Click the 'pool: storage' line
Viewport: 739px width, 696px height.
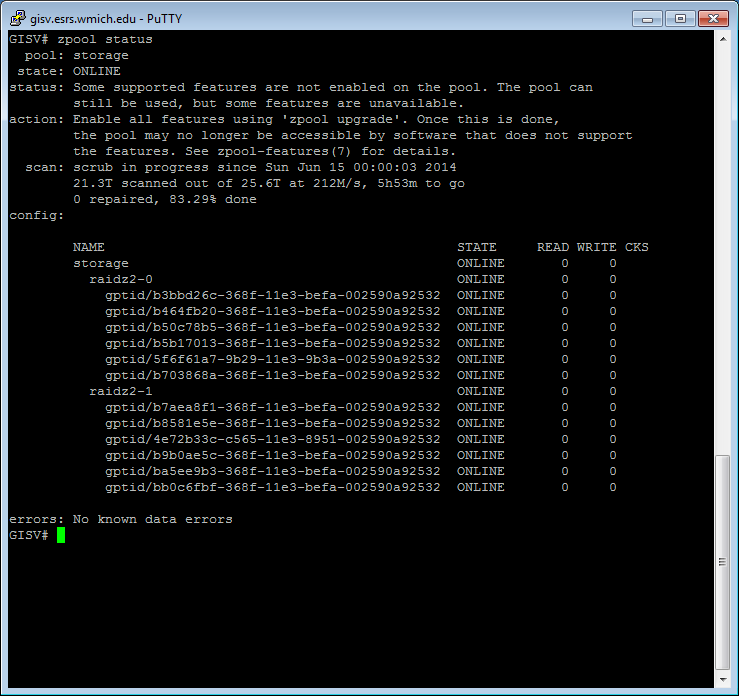coord(76,56)
